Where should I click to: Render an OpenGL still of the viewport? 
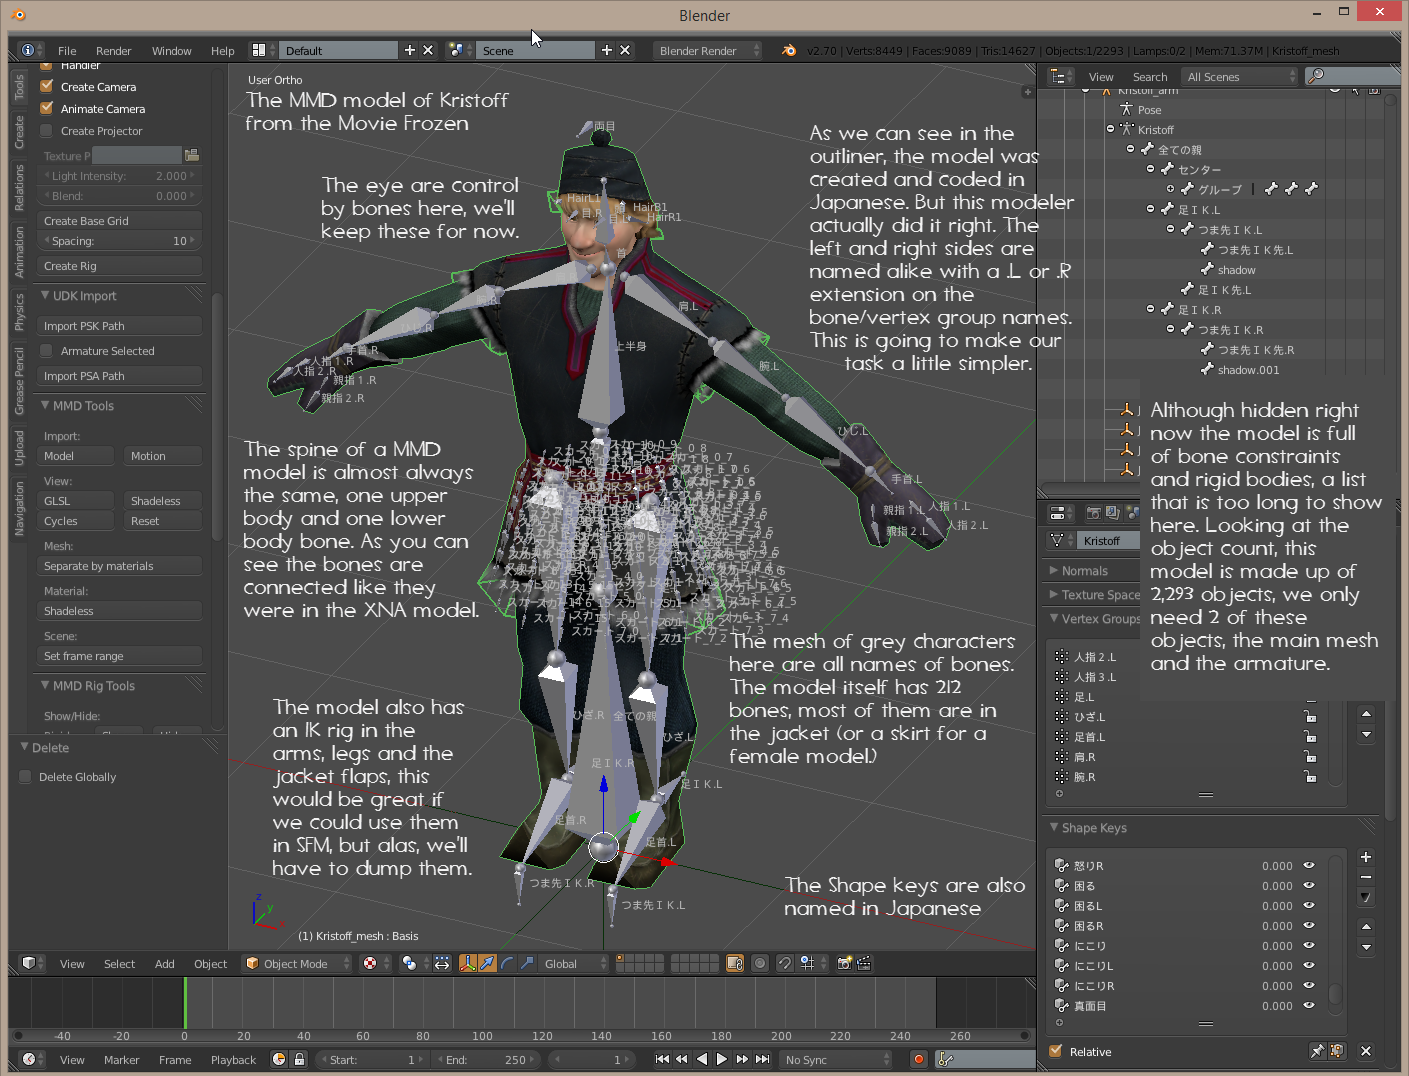845,963
